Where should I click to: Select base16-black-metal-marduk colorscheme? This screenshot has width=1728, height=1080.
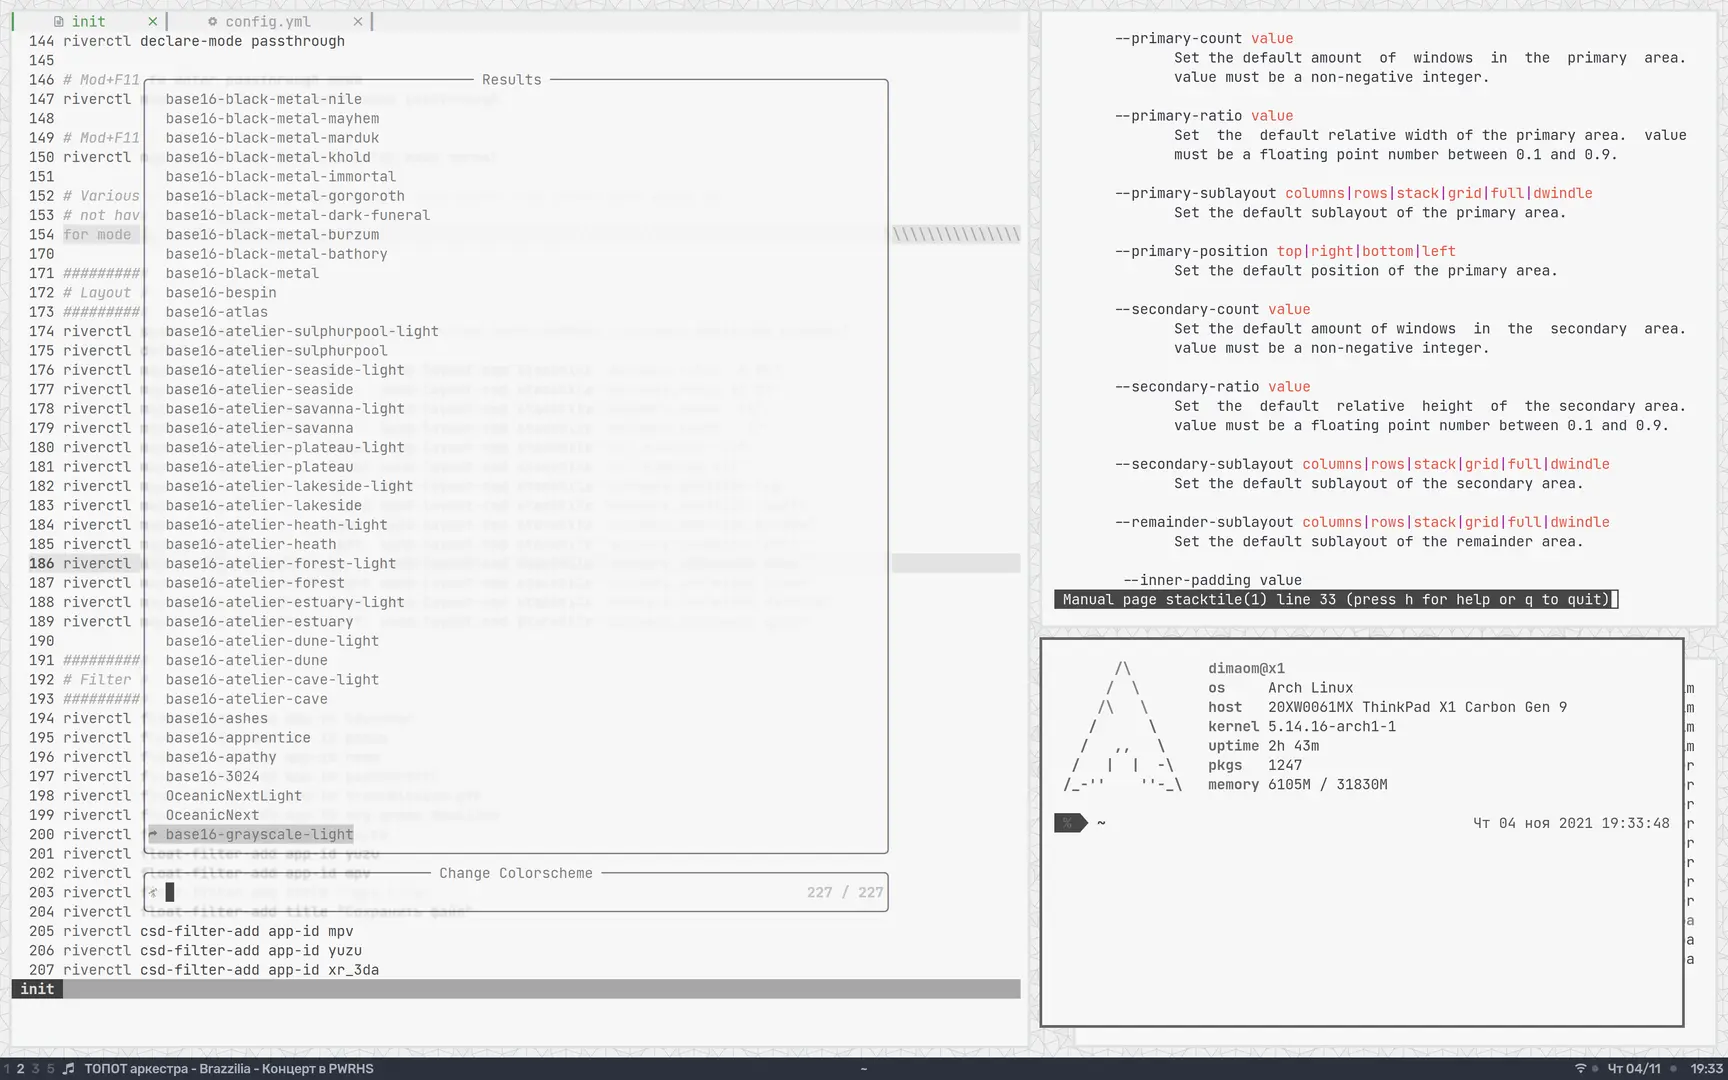(x=272, y=138)
